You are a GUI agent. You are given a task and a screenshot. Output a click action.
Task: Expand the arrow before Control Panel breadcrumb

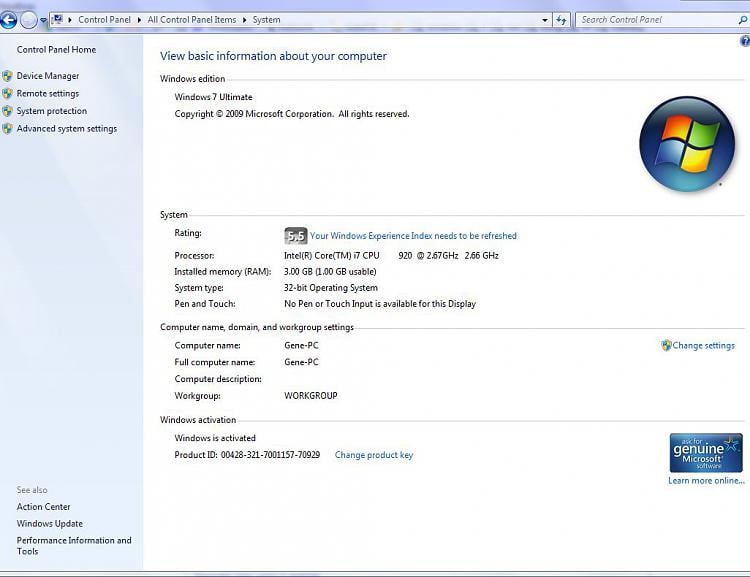(x=70, y=20)
